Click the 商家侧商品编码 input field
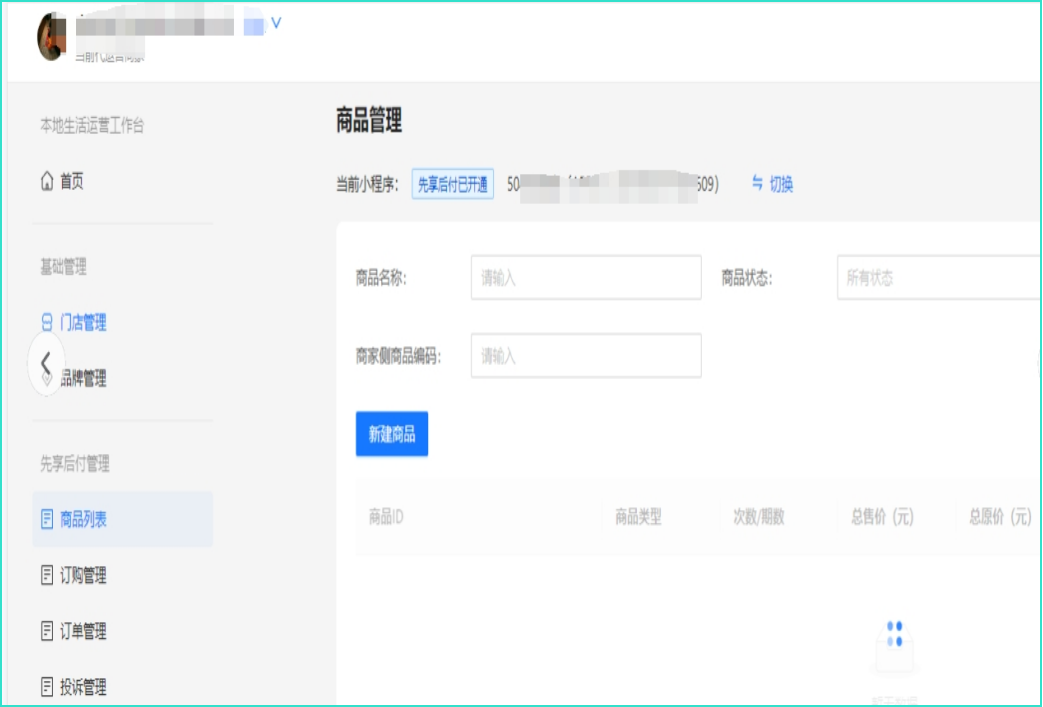 (x=586, y=356)
